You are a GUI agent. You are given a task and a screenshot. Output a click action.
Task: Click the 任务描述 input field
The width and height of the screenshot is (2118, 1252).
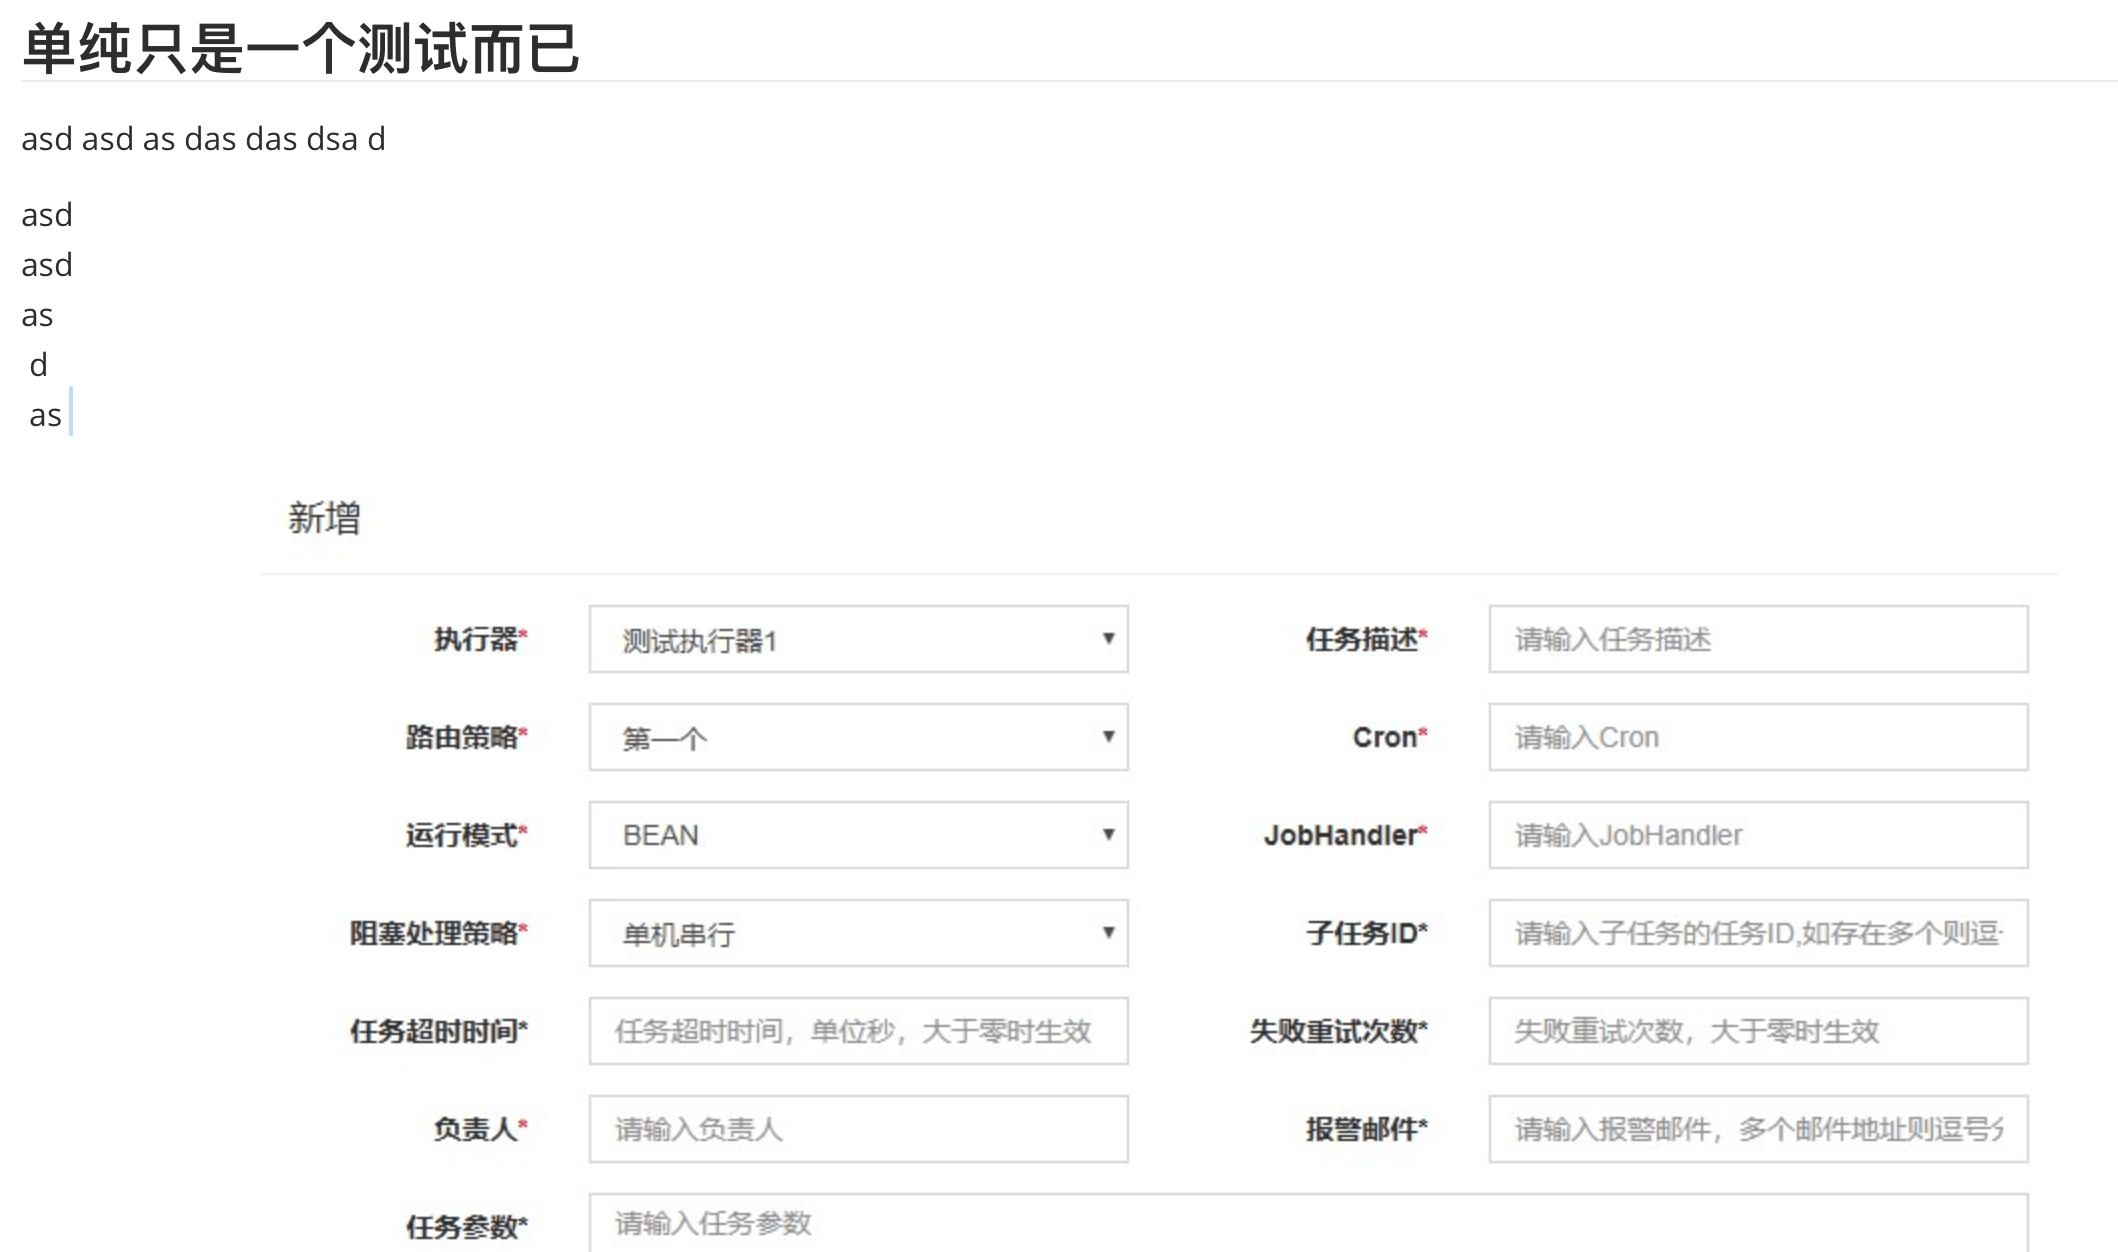point(1757,639)
